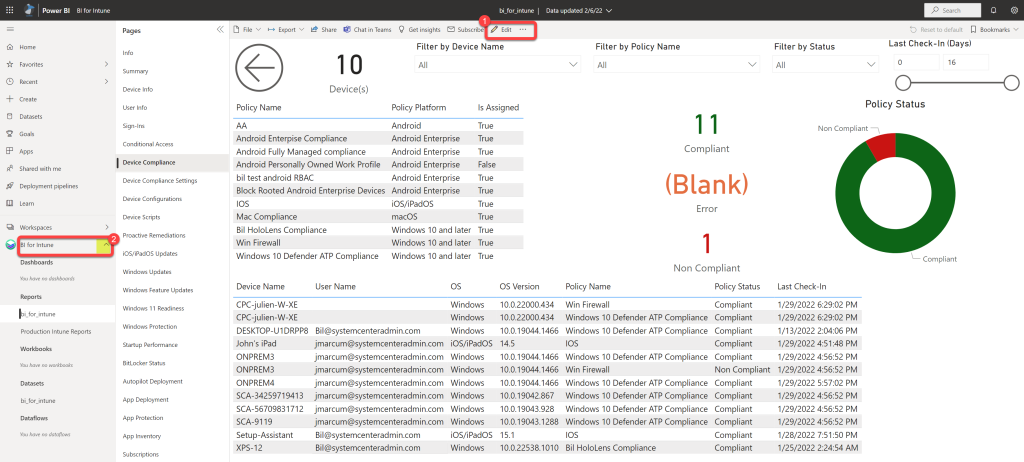Collapse the Pages pane with double chevron
Image resolution: width=1024 pixels, height=462 pixels.
220,30
